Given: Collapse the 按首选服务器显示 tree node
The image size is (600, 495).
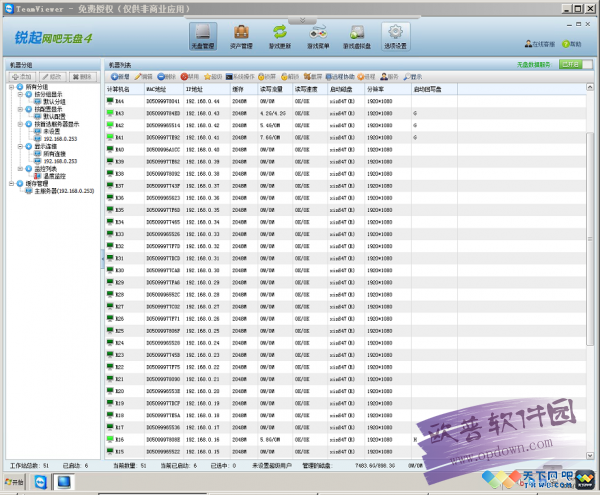Looking at the screenshot, I should (20, 124).
